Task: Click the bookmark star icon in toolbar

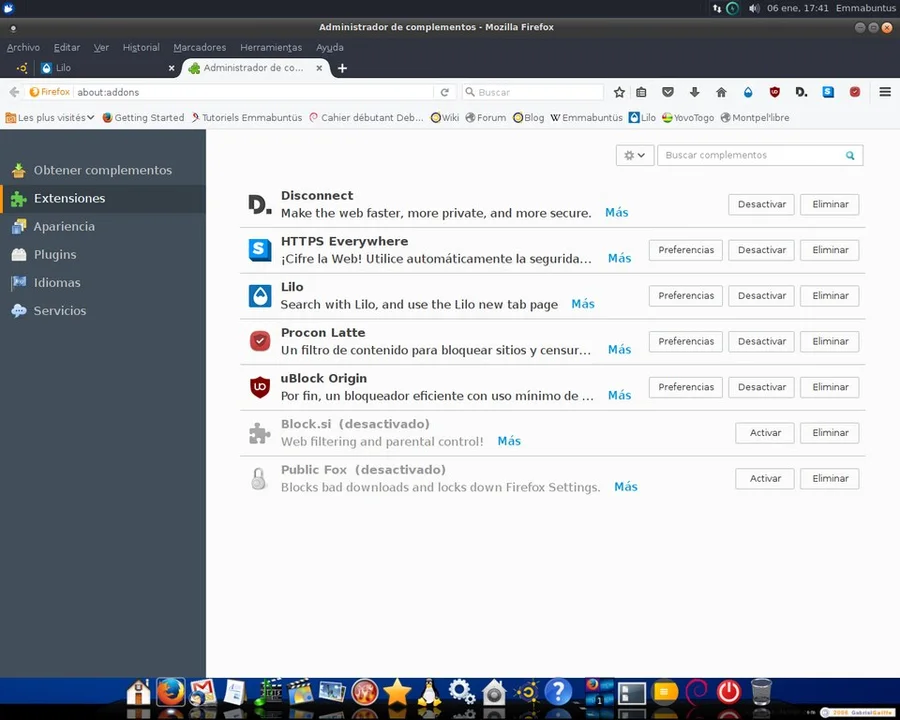Action: tap(619, 92)
